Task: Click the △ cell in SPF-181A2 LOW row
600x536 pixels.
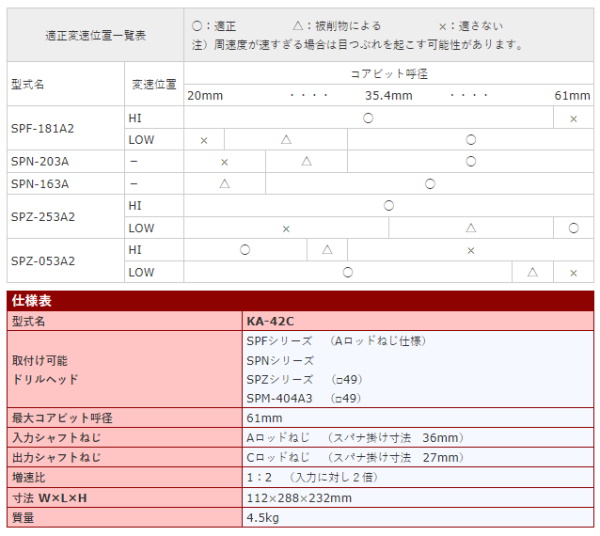Action: (286, 139)
